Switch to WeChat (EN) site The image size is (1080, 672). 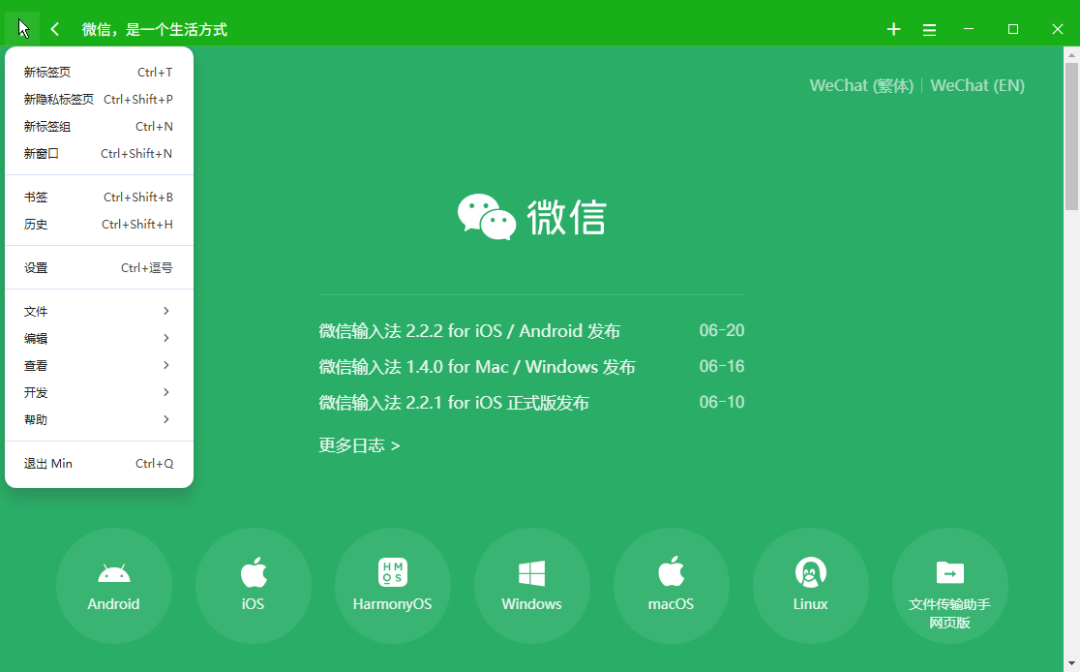(x=977, y=85)
